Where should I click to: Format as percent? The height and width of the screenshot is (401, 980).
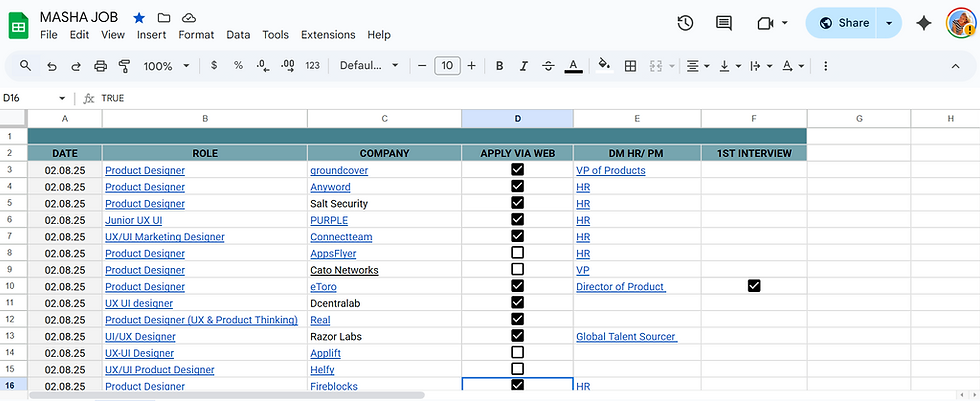[x=238, y=66]
